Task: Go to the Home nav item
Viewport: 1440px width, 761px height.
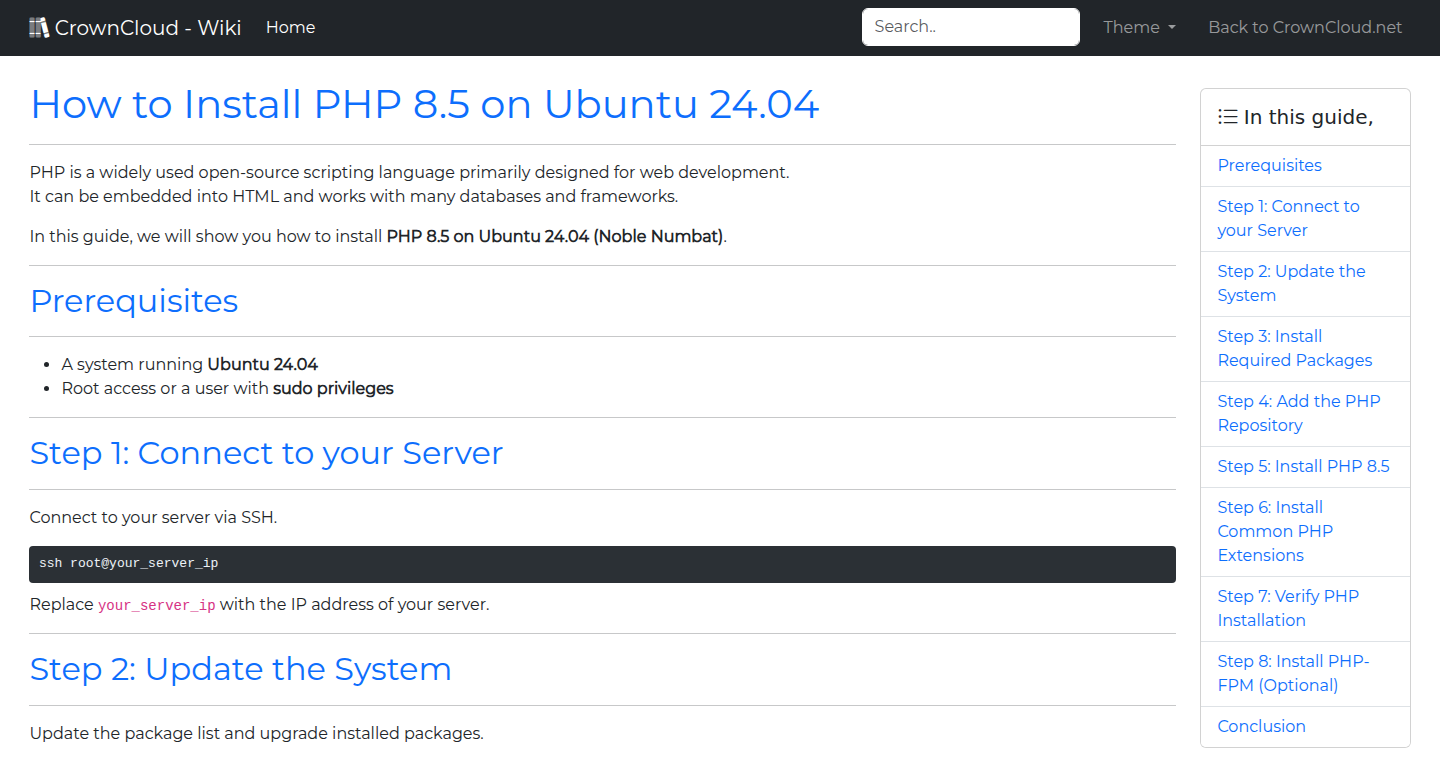Action: point(291,27)
